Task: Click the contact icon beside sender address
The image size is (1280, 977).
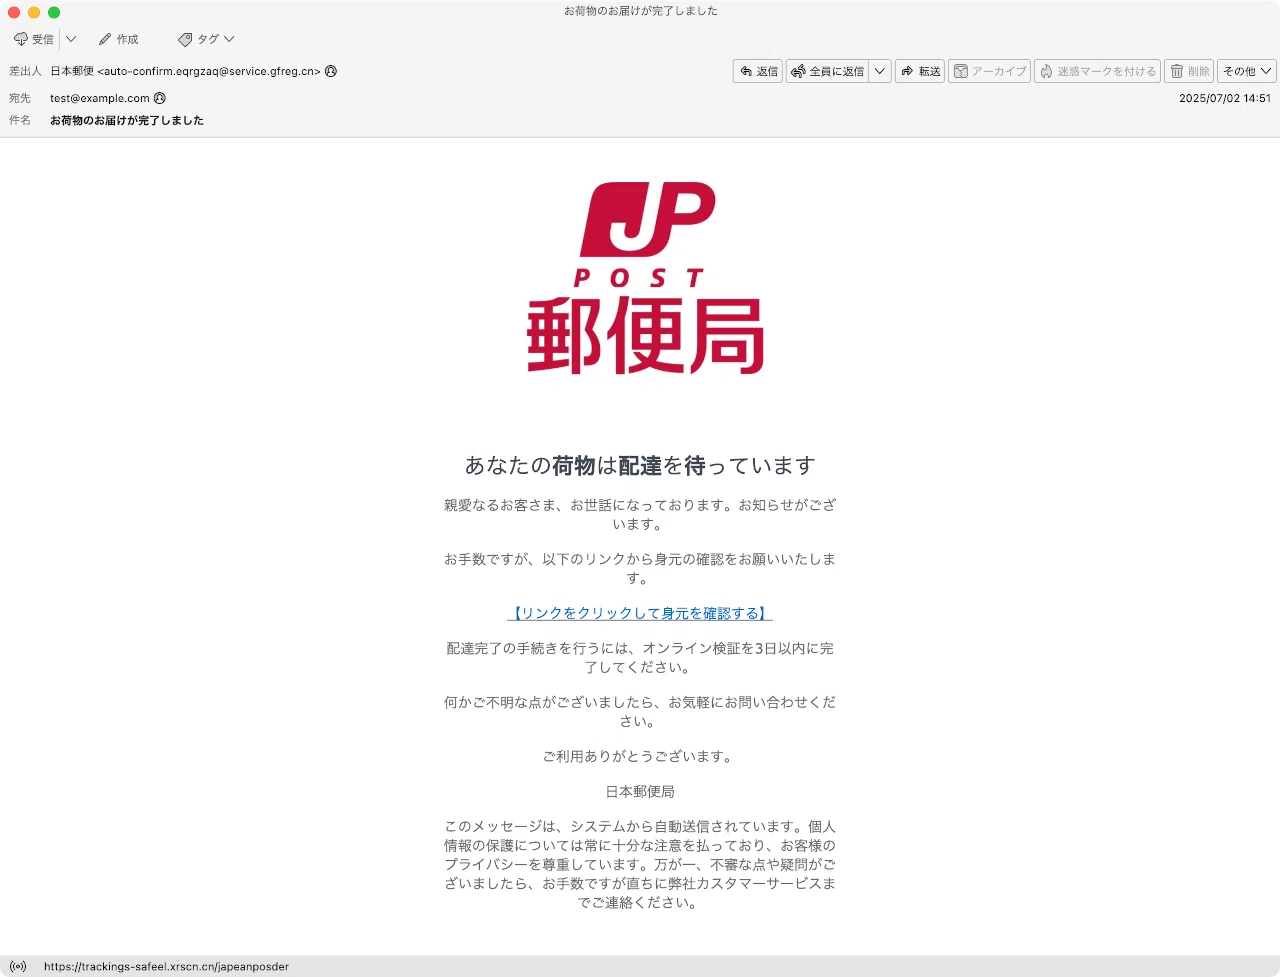Action: point(331,71)
